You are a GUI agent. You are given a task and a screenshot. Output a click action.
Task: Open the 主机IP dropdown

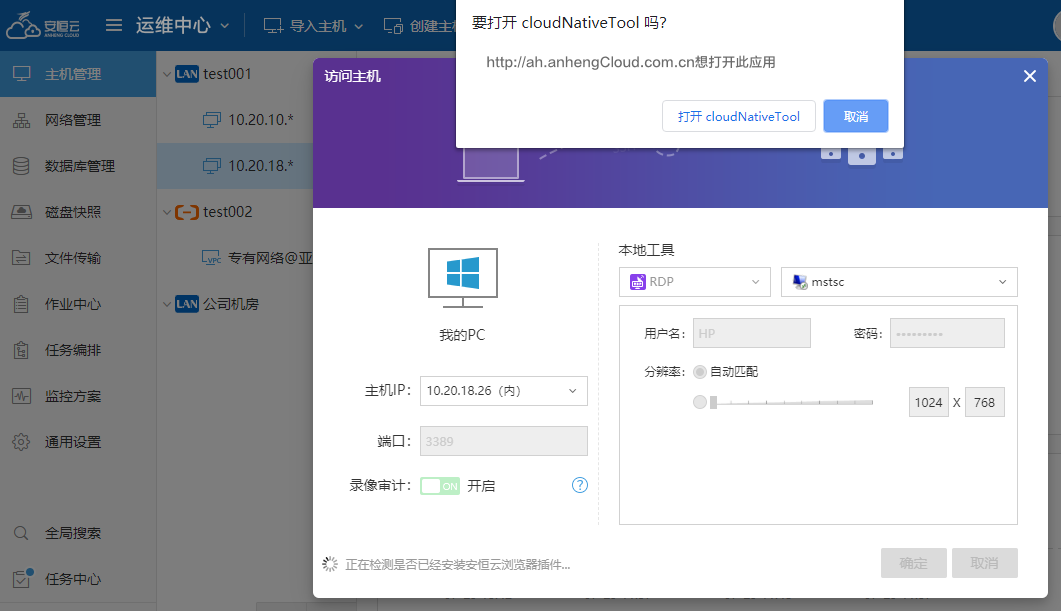coord(503,391)
